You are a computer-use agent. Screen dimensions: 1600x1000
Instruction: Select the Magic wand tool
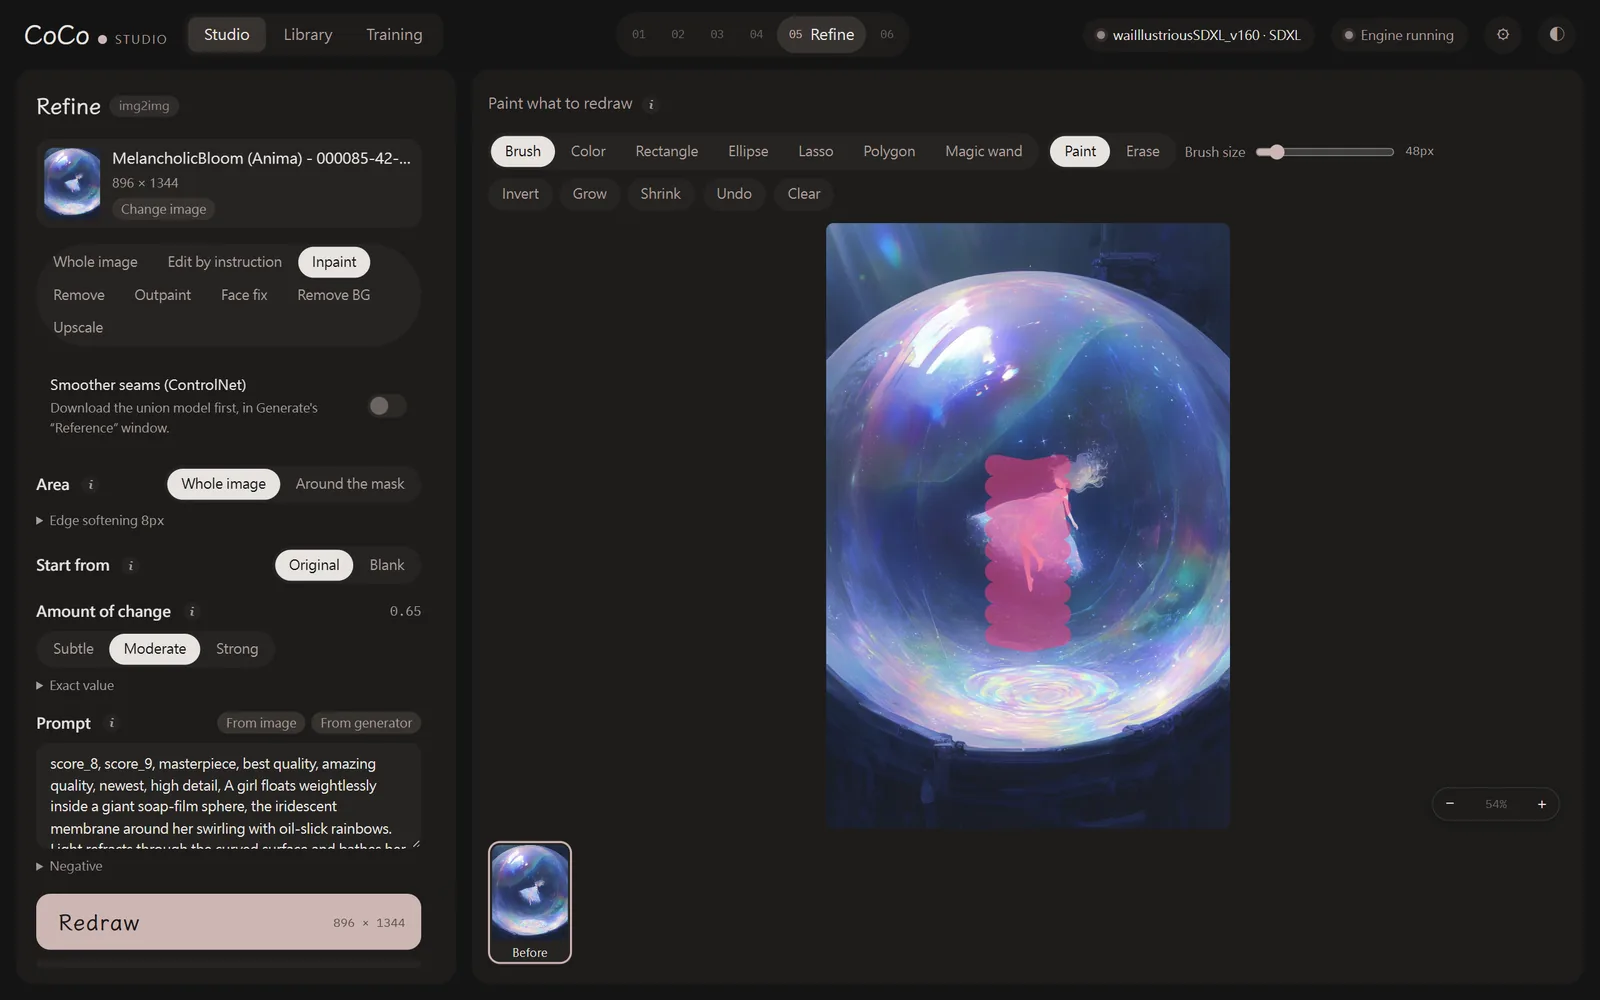coord(984,151)
